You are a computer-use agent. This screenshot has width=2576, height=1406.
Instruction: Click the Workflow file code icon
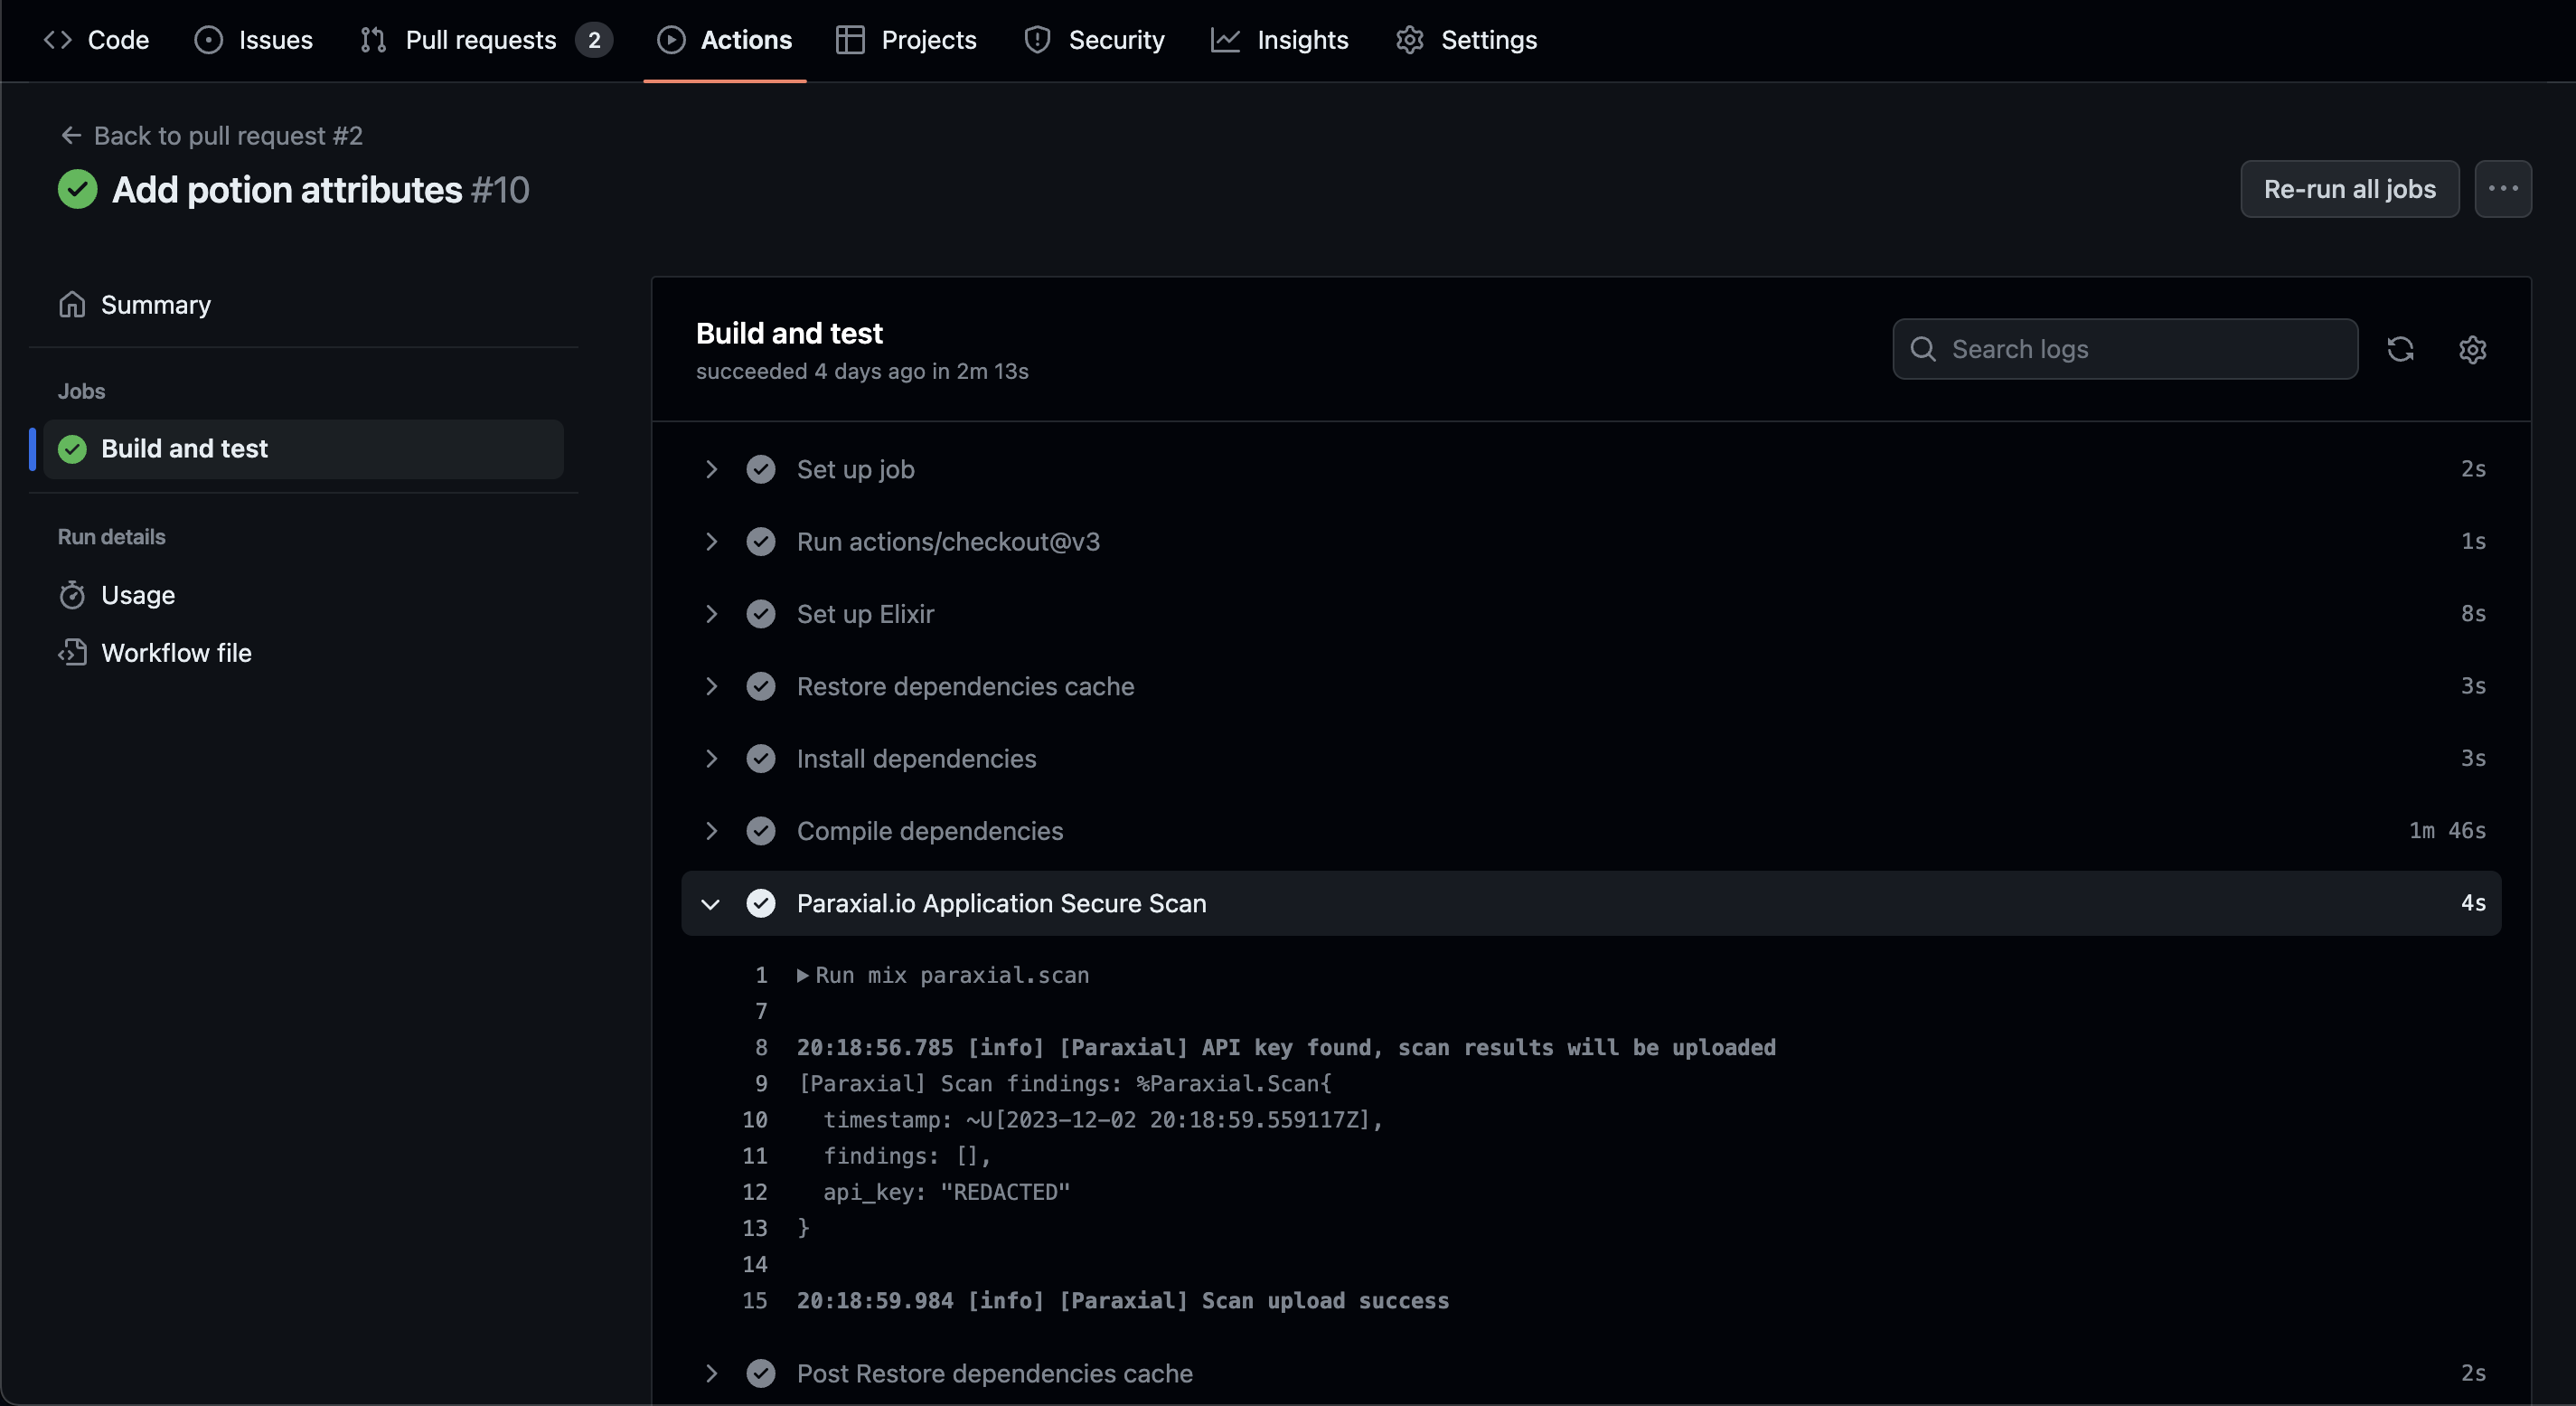coord(72,653)
